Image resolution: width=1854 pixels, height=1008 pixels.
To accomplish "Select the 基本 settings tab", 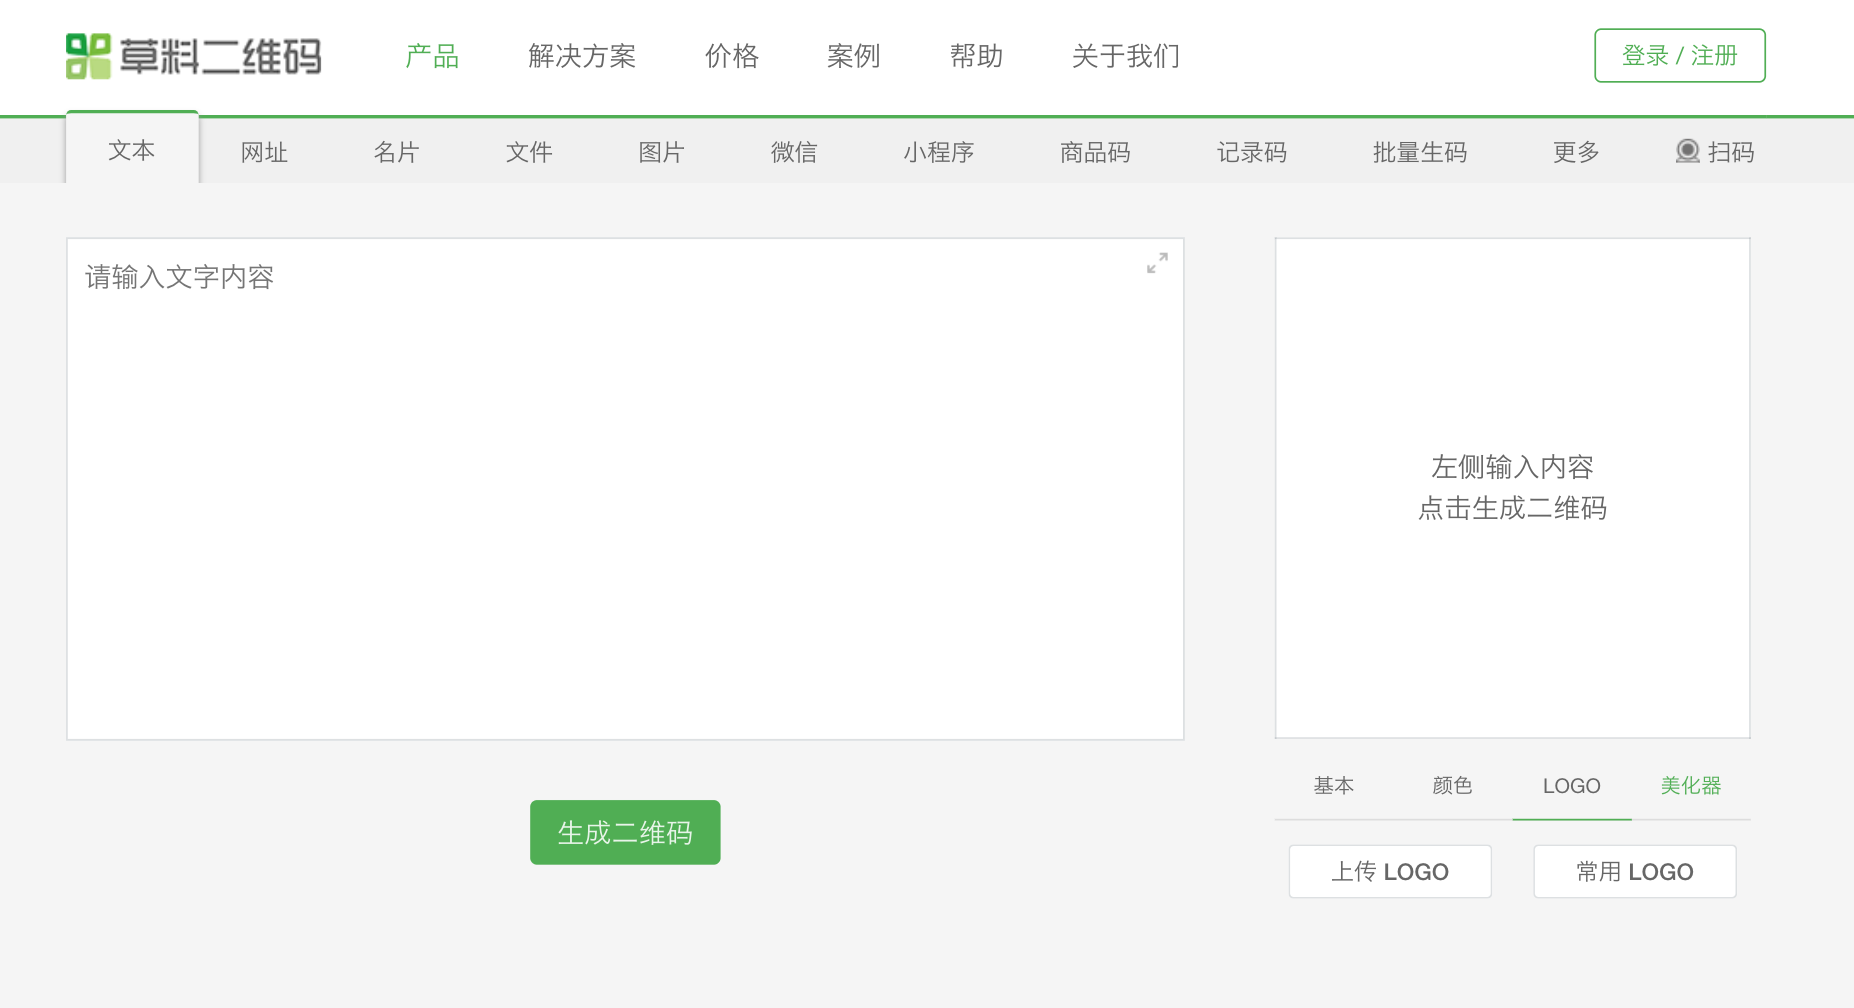I will (x=1334, y=786).
